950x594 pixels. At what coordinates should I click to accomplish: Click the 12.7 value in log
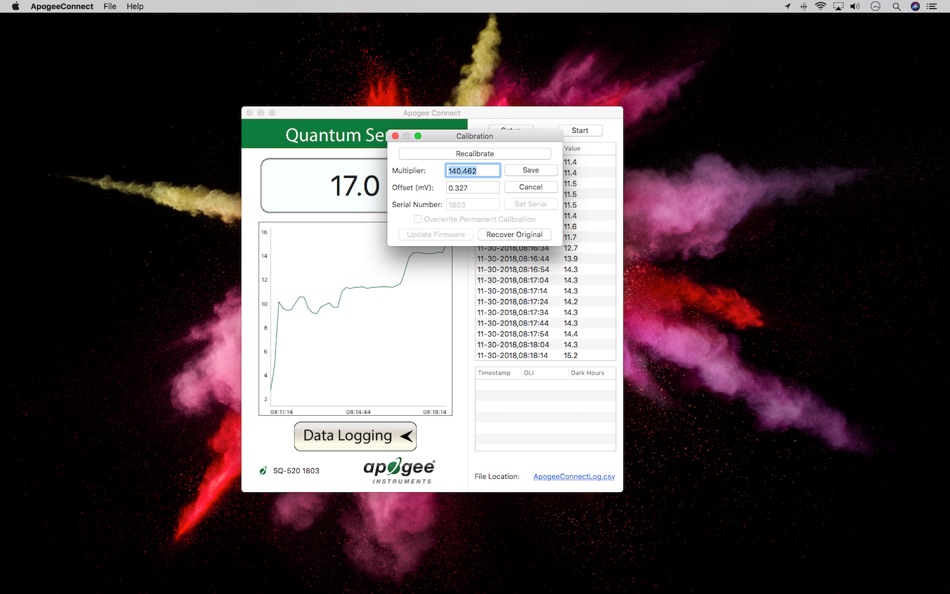571,248
